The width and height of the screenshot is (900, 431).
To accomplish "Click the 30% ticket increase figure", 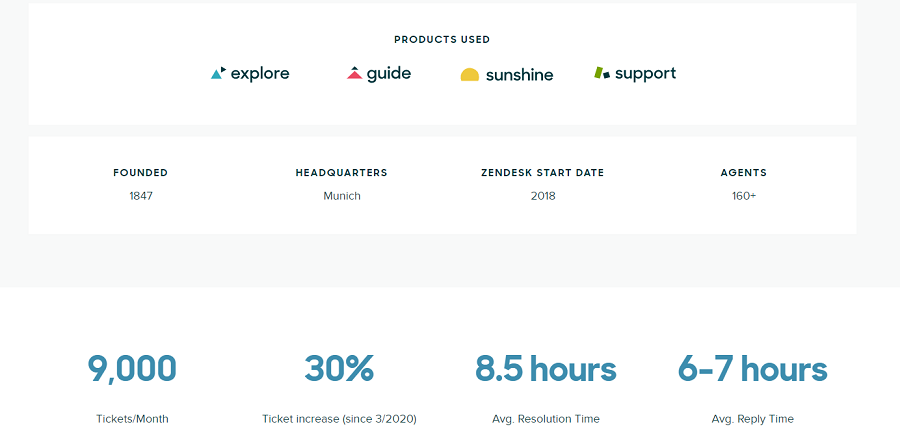I will tap(339, 369).
